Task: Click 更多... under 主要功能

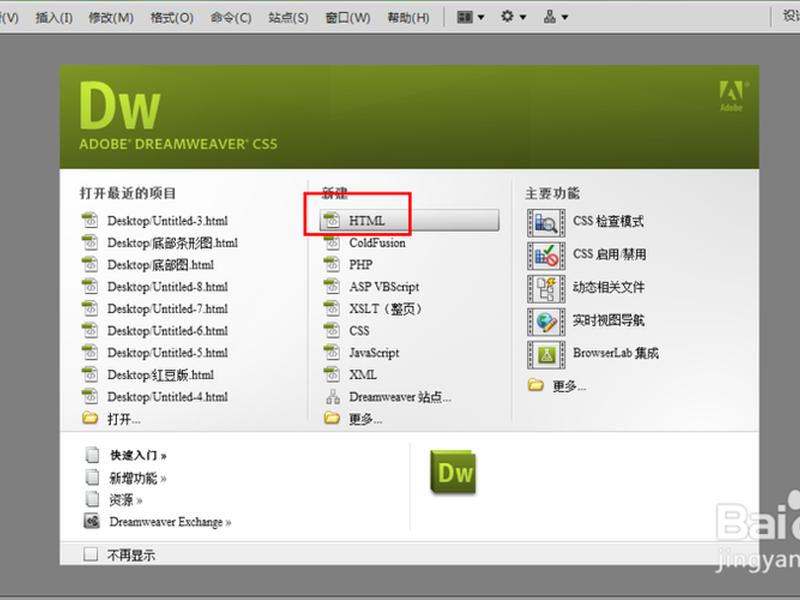Action: (x=569, y=386)
